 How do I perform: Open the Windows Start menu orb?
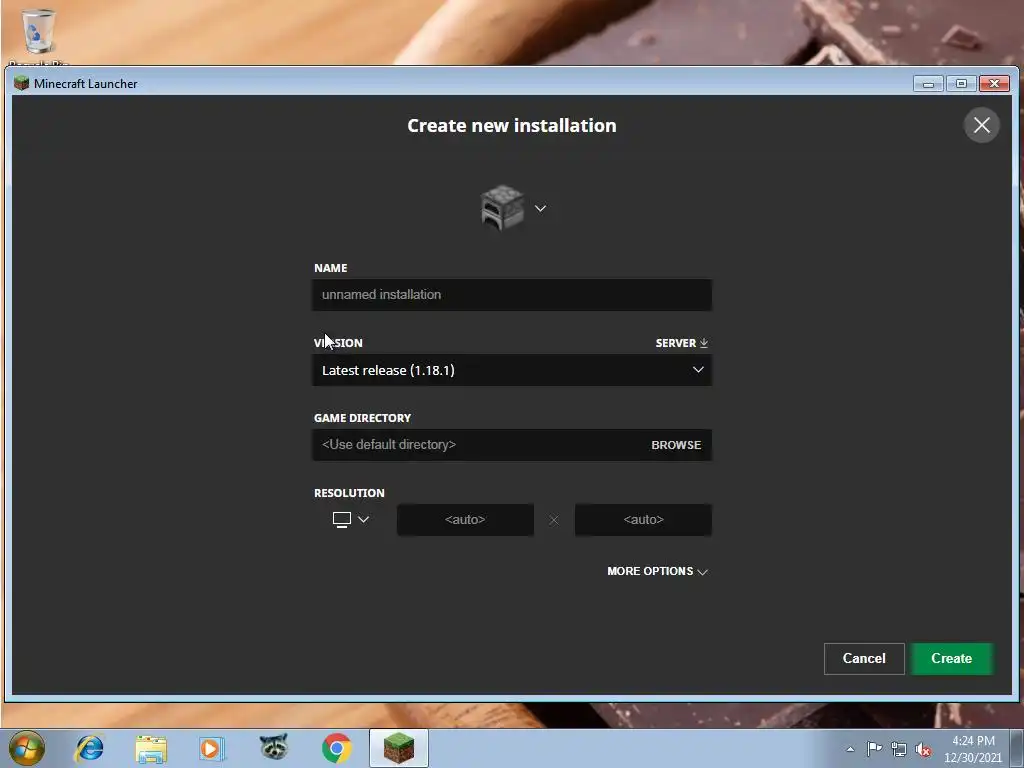(x=27, y=748)
